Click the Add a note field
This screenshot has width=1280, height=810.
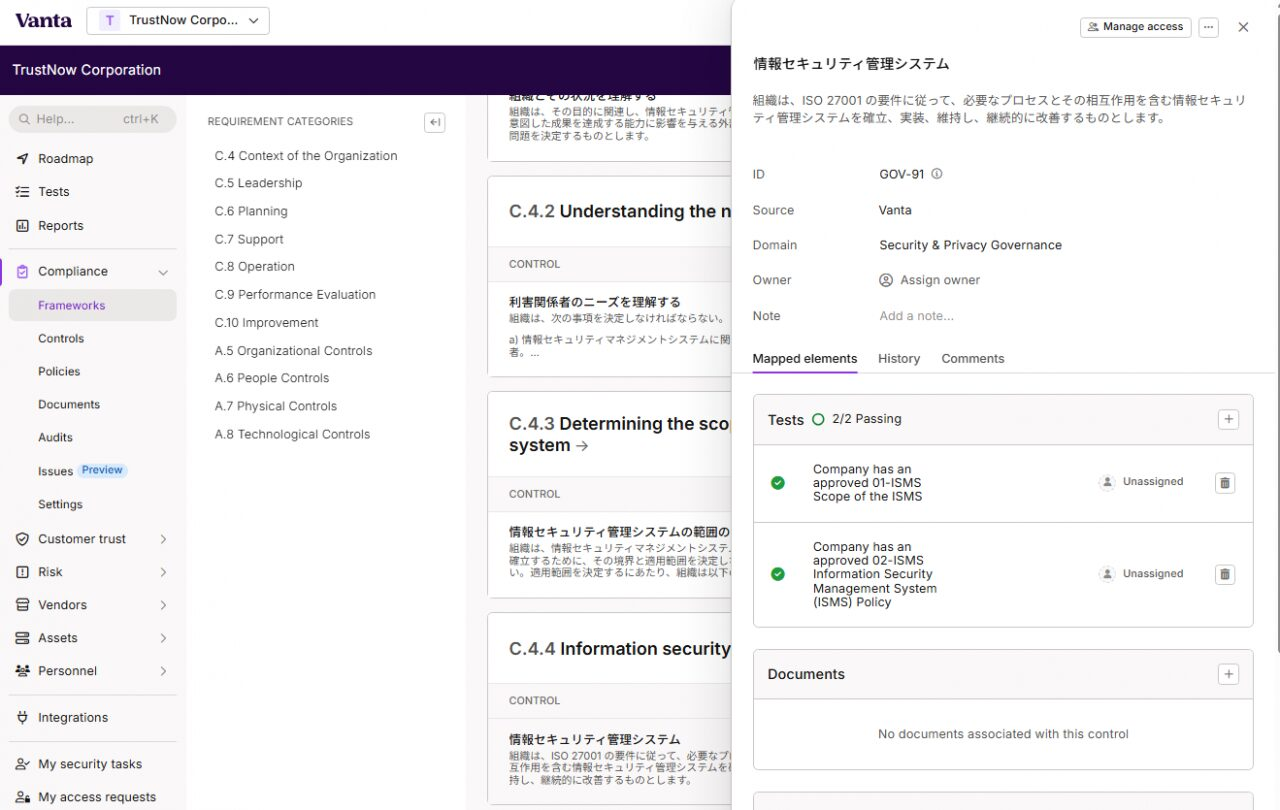(917, 316)
